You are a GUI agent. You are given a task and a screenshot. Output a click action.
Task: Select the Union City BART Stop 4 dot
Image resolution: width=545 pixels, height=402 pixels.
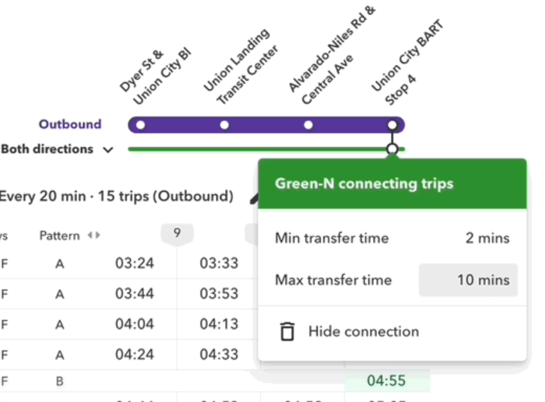click(392, 125)
